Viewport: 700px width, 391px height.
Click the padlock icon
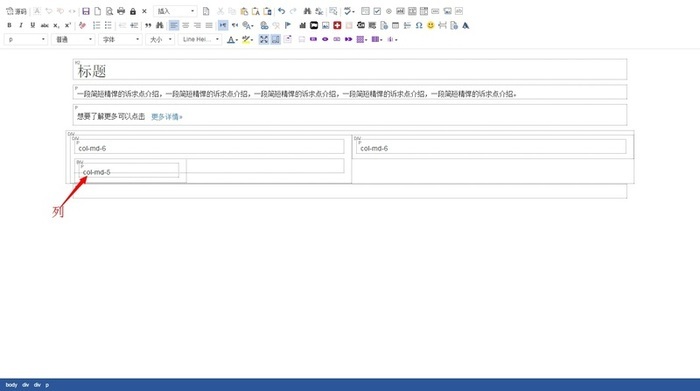[x=133, y=11]
